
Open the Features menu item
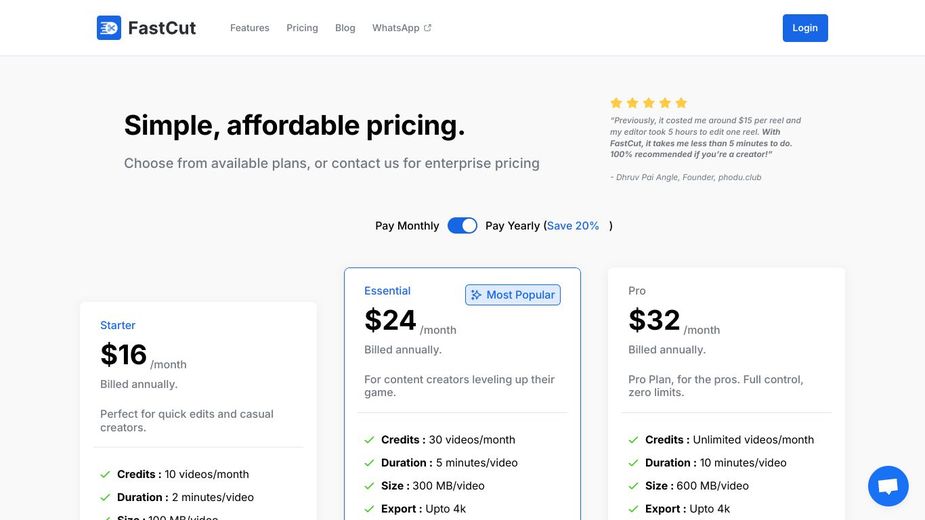(249, 28)
